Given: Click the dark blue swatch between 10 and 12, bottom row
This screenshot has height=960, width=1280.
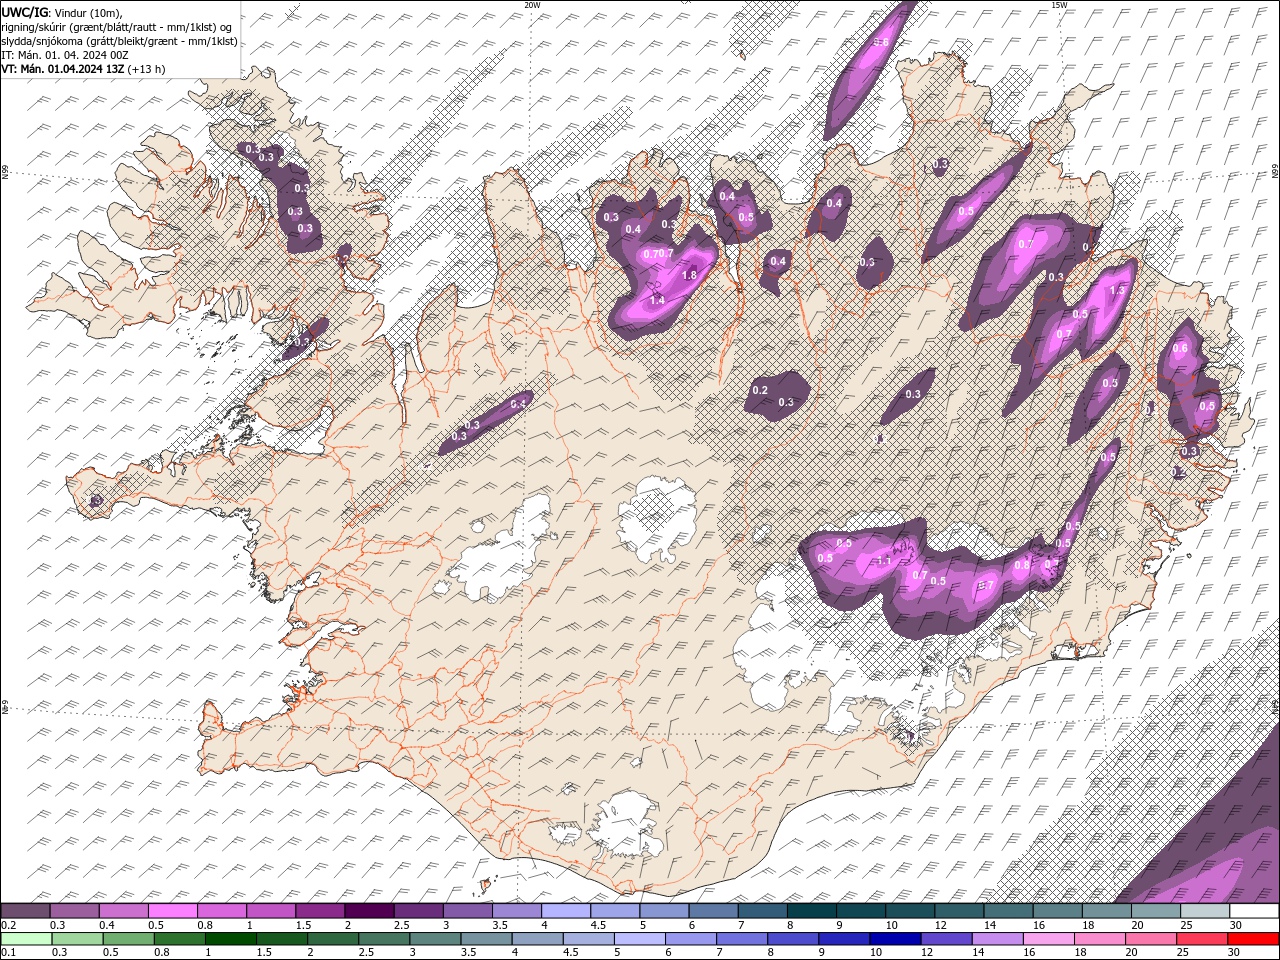Looking at the screenshot, I should pyautogui.click(x=893, y=939).
